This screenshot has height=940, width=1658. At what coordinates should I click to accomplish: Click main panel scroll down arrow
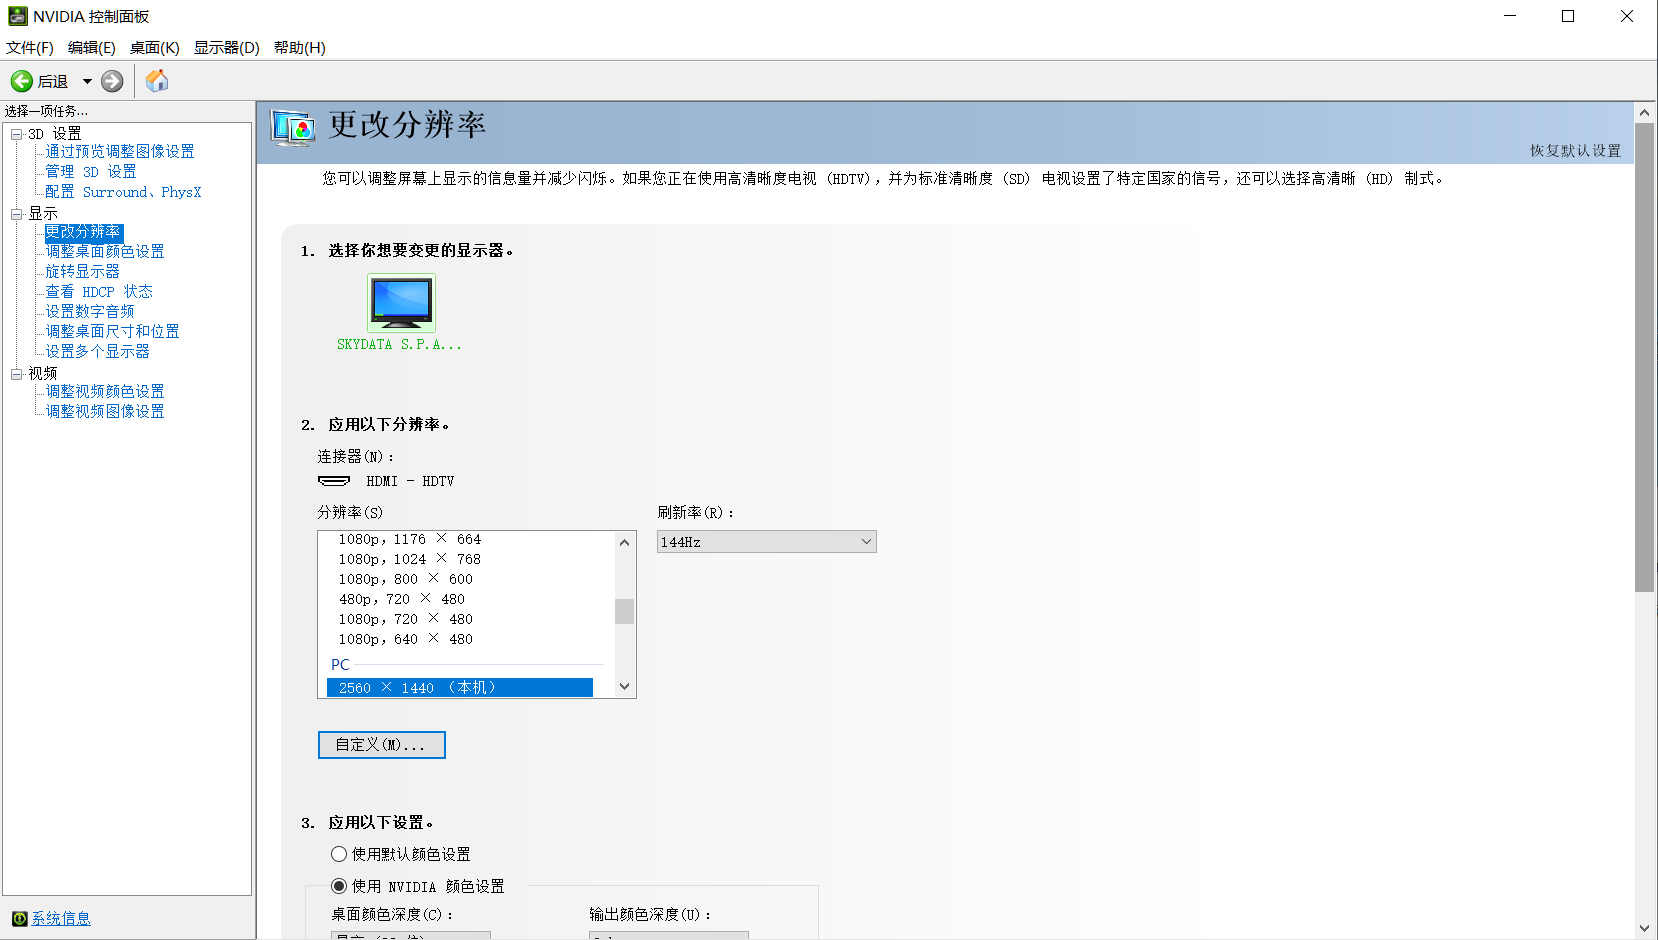1644,928
